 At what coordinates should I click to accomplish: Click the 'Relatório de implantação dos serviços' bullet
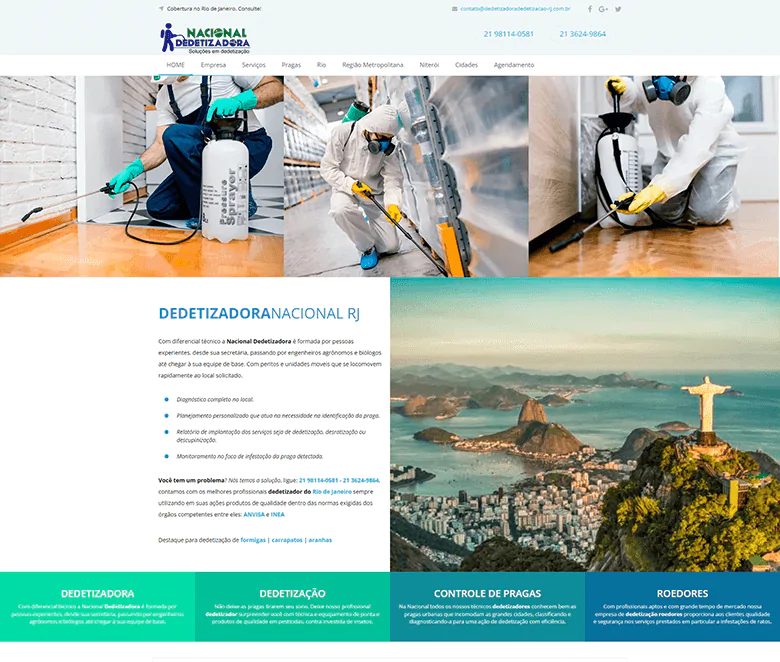(271, 436)
